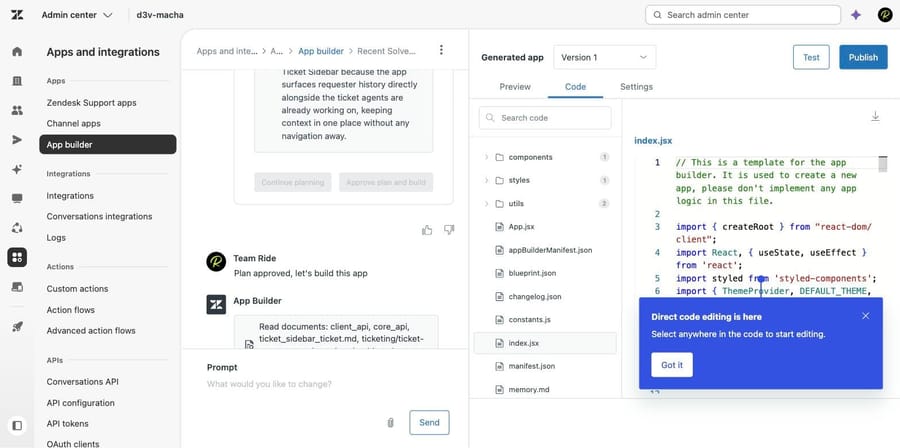This screenshot has width=900, height=448.
Task: Switch to the Preview tab
Action: pyautogui.click(x=515, y=87)
